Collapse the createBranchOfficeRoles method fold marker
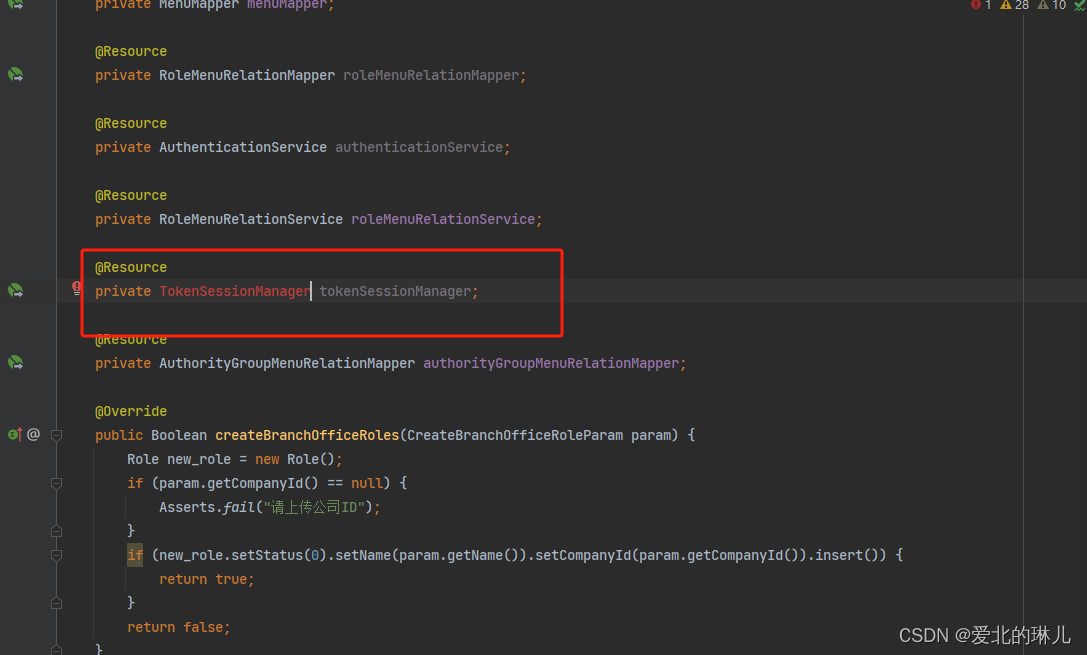The width and height of the screenshot is (1087, 655). pyautogui.click(x=57, y=435)
